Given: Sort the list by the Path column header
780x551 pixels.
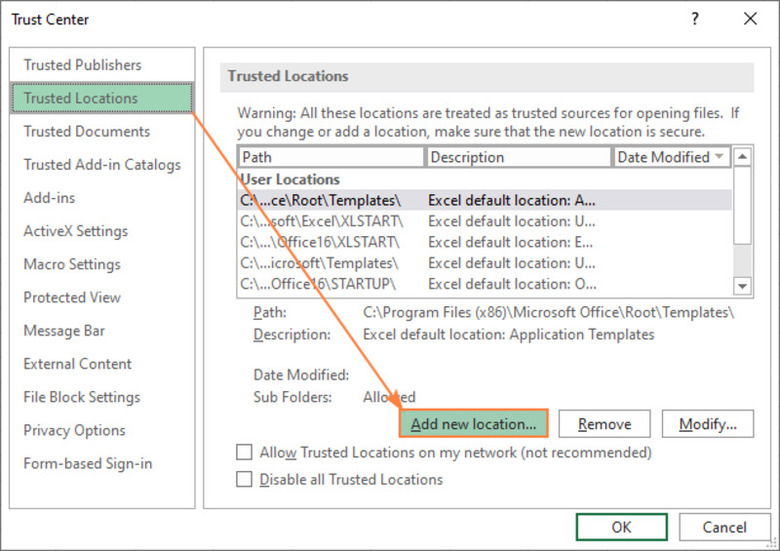Looking at the screenshot, I should tap(331, 157).
